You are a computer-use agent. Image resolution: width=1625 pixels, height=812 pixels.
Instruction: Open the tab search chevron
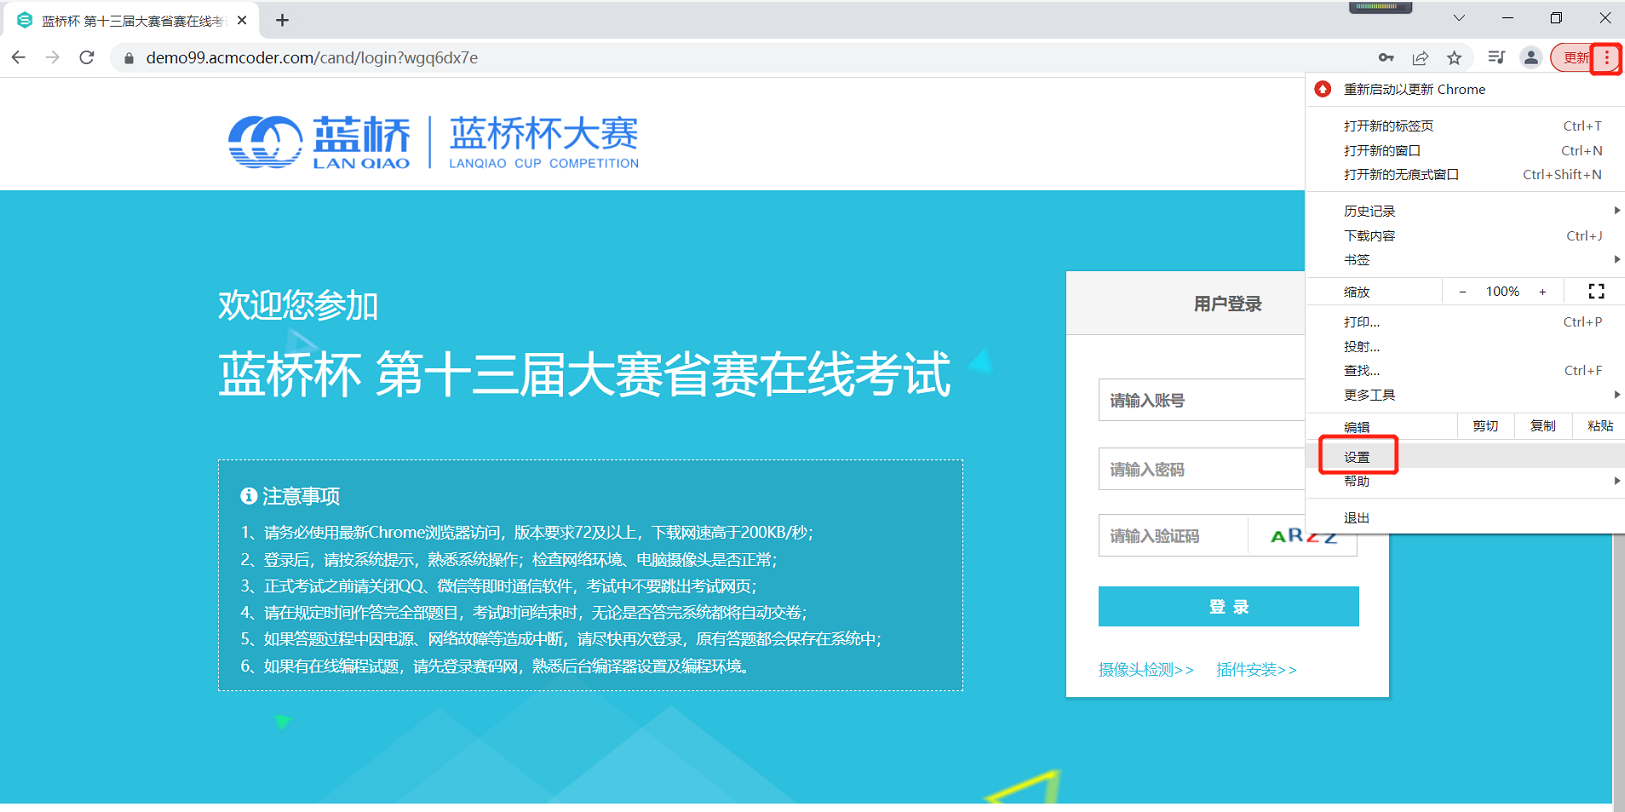point(1459,18)
